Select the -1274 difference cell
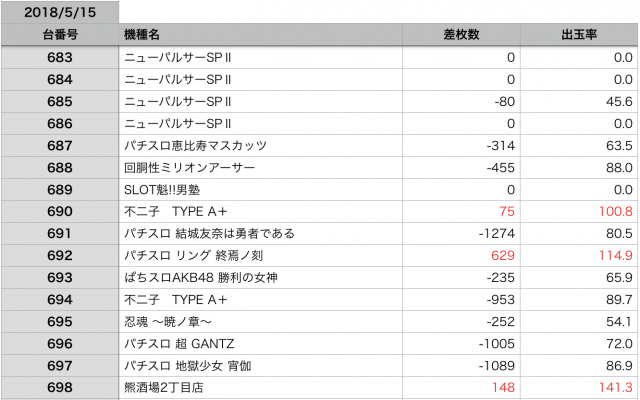The width and height of the screenshot is (640, 400). pos(495,233)
